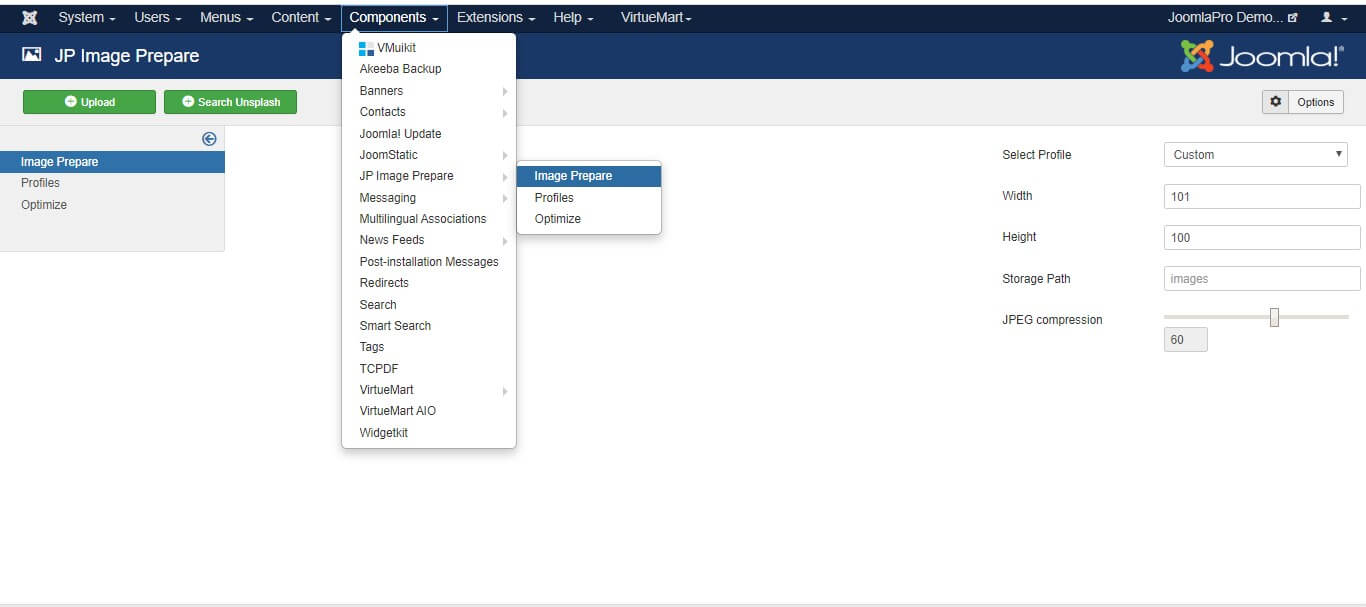Choose Akeeba Backup from Components menu
This screenshot has width=1366, height=607.
[x=400, y=69]
